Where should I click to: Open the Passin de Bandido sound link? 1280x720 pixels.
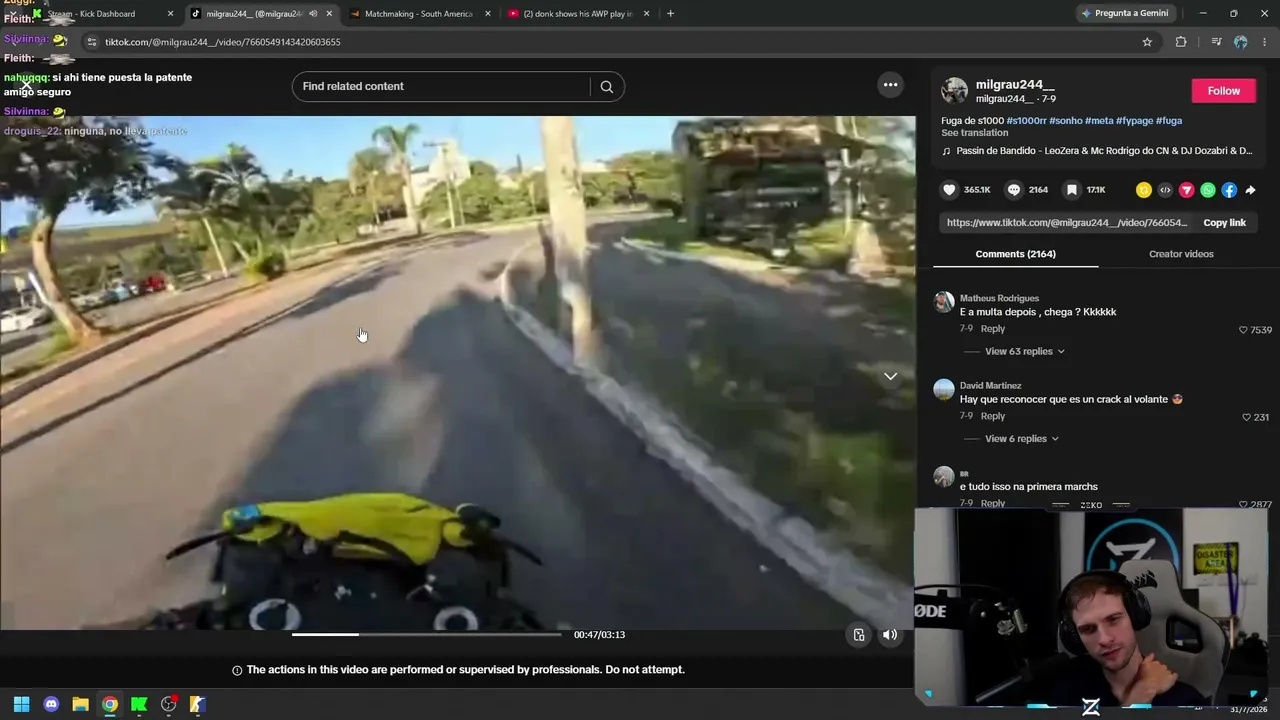coord(1104,151)
